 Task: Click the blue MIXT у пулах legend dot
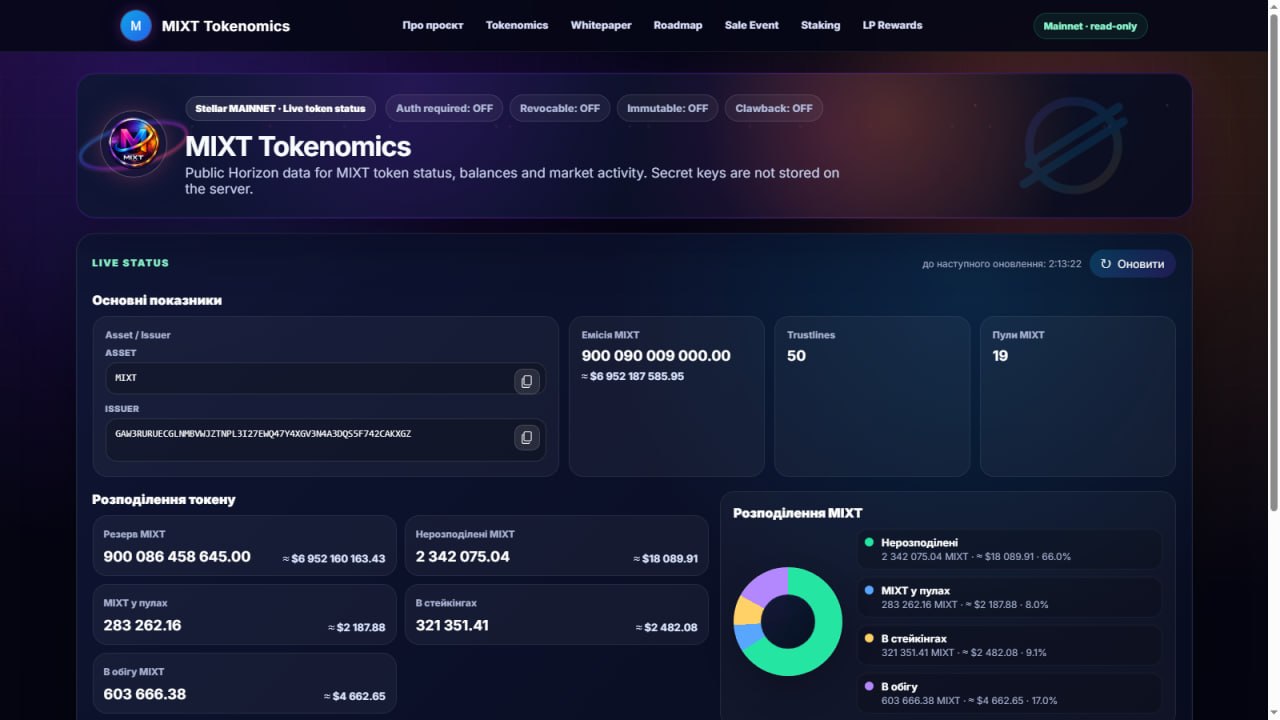(869, 591)
